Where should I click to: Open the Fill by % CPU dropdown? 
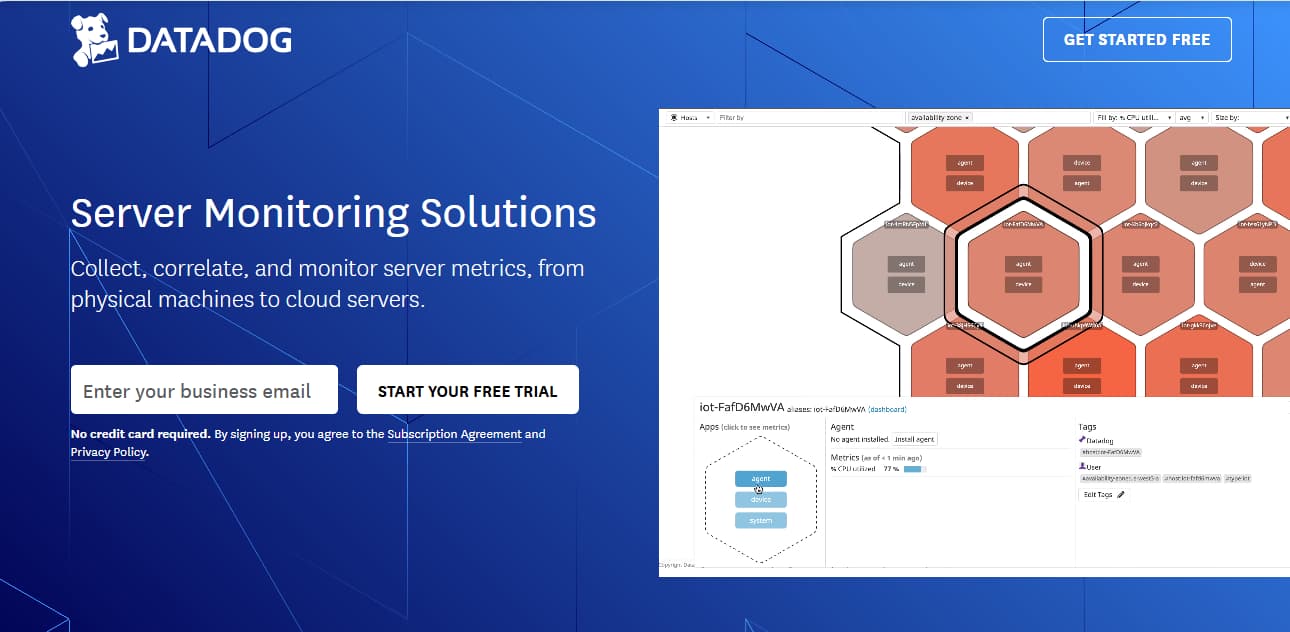point(1133,117)
